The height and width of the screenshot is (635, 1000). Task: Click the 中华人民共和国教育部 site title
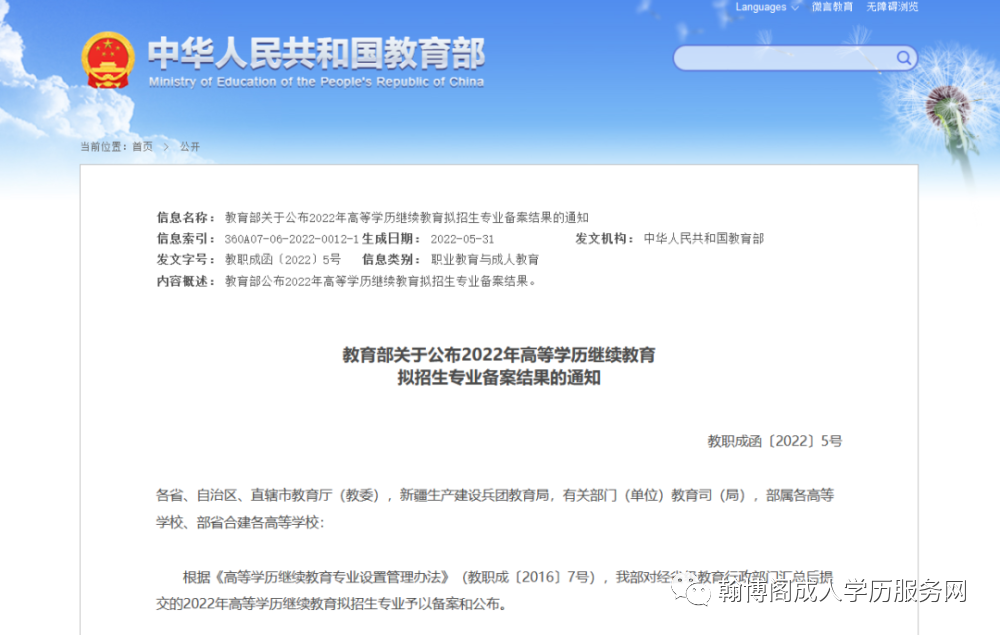point(316,53)
